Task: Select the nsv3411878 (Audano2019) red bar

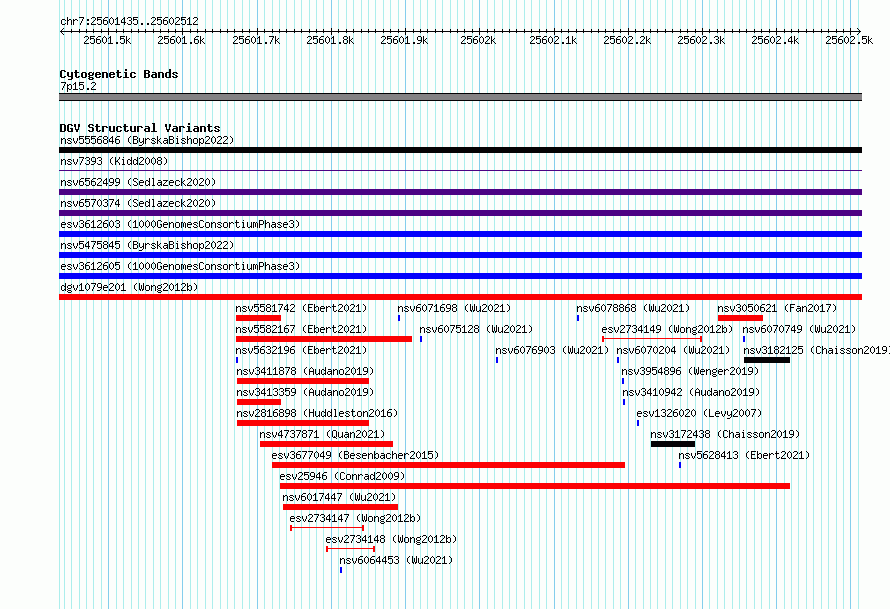Action: point(303,381)
